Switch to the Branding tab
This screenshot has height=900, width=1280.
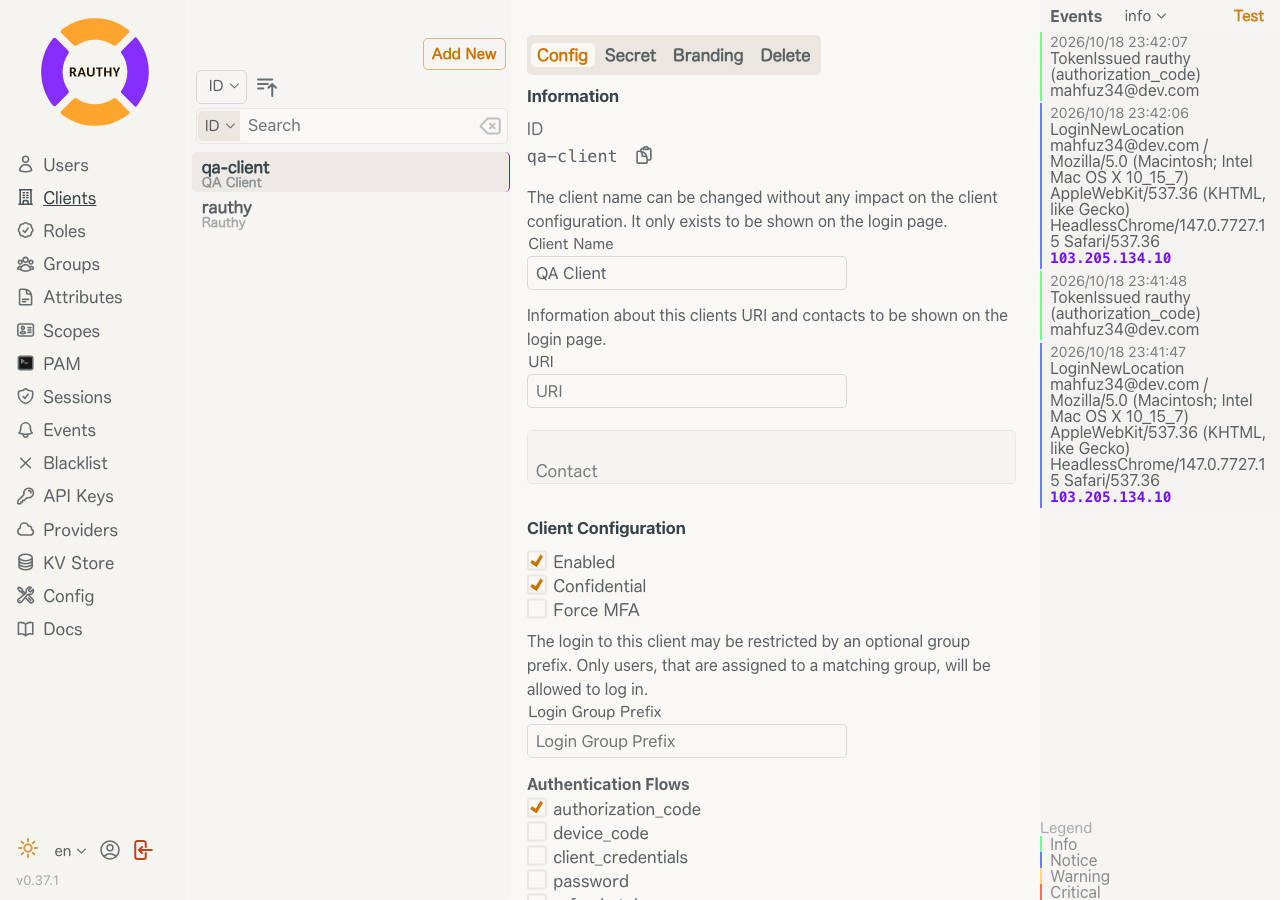pos(708,55)
